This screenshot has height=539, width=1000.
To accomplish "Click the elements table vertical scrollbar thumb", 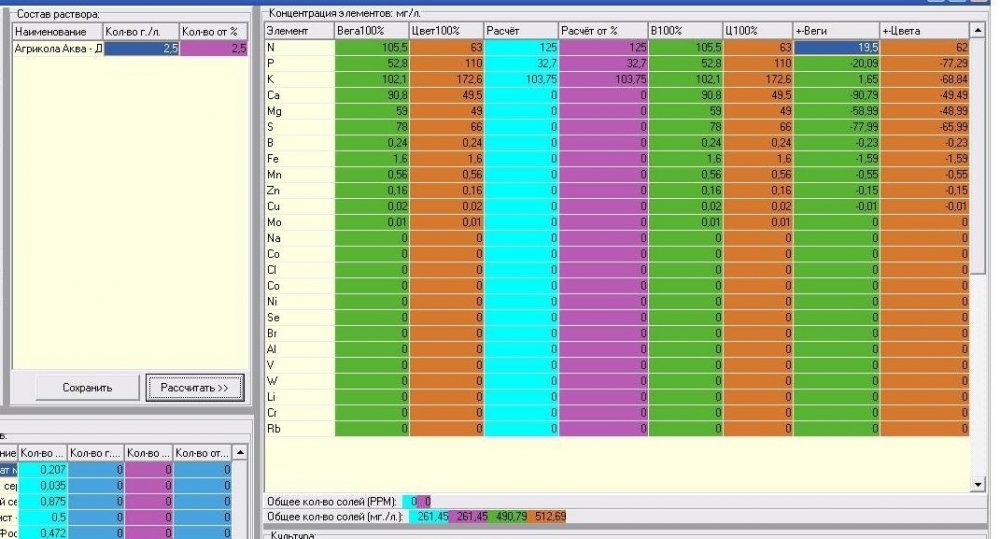I will pyautogui.click(x=978, y=156).
